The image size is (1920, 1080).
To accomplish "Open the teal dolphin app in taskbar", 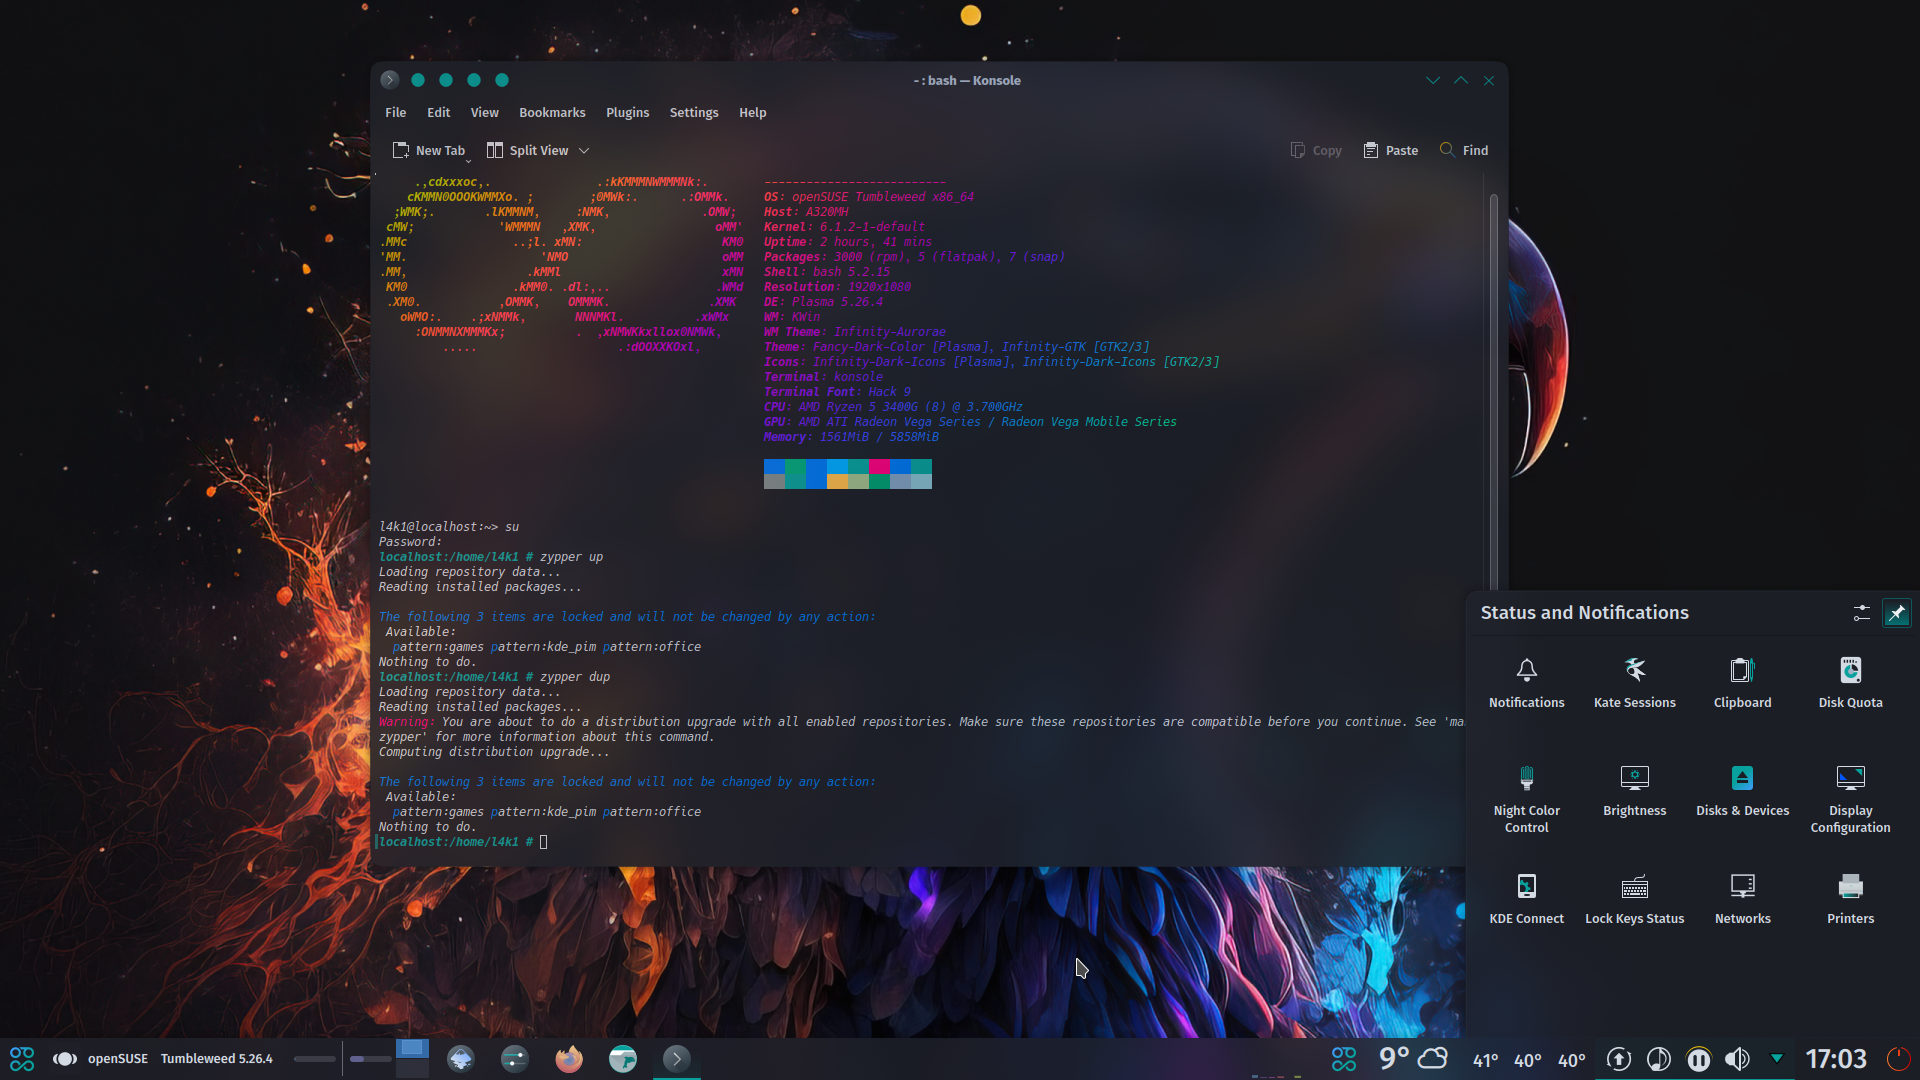I will tap(623, 1059).
